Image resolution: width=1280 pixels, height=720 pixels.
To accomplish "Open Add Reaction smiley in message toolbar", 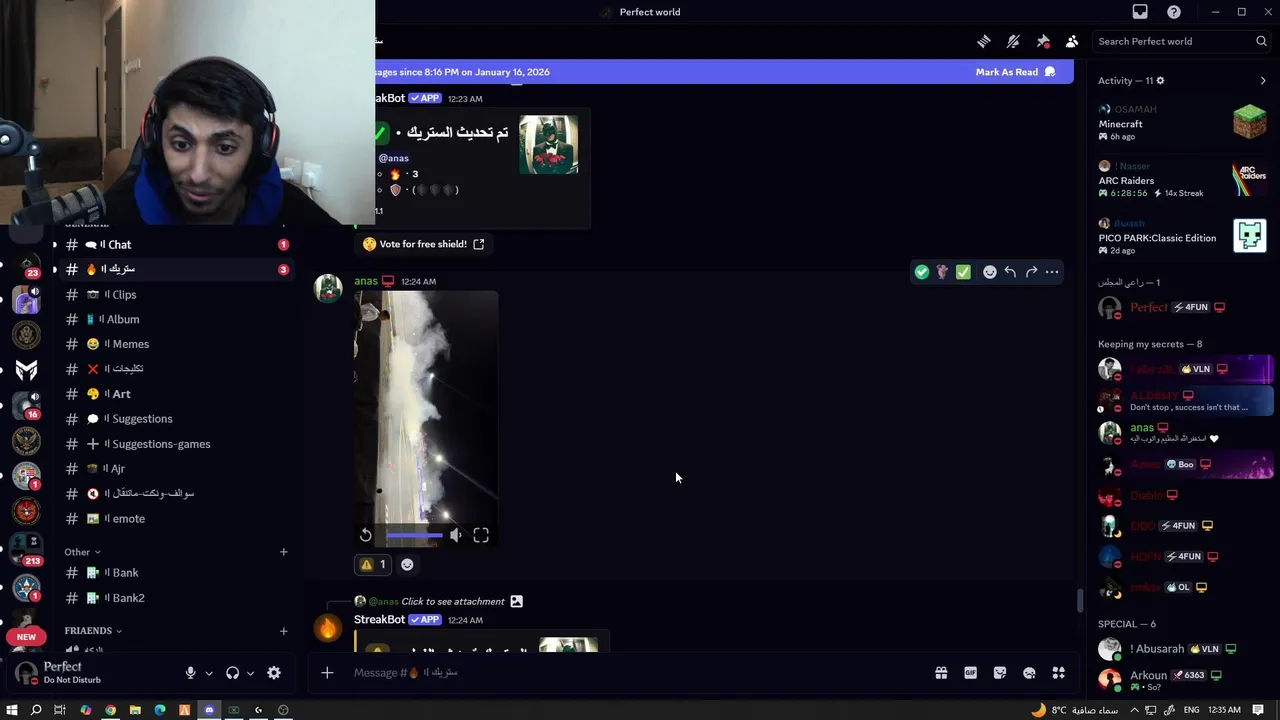I will tap(990, 272).
